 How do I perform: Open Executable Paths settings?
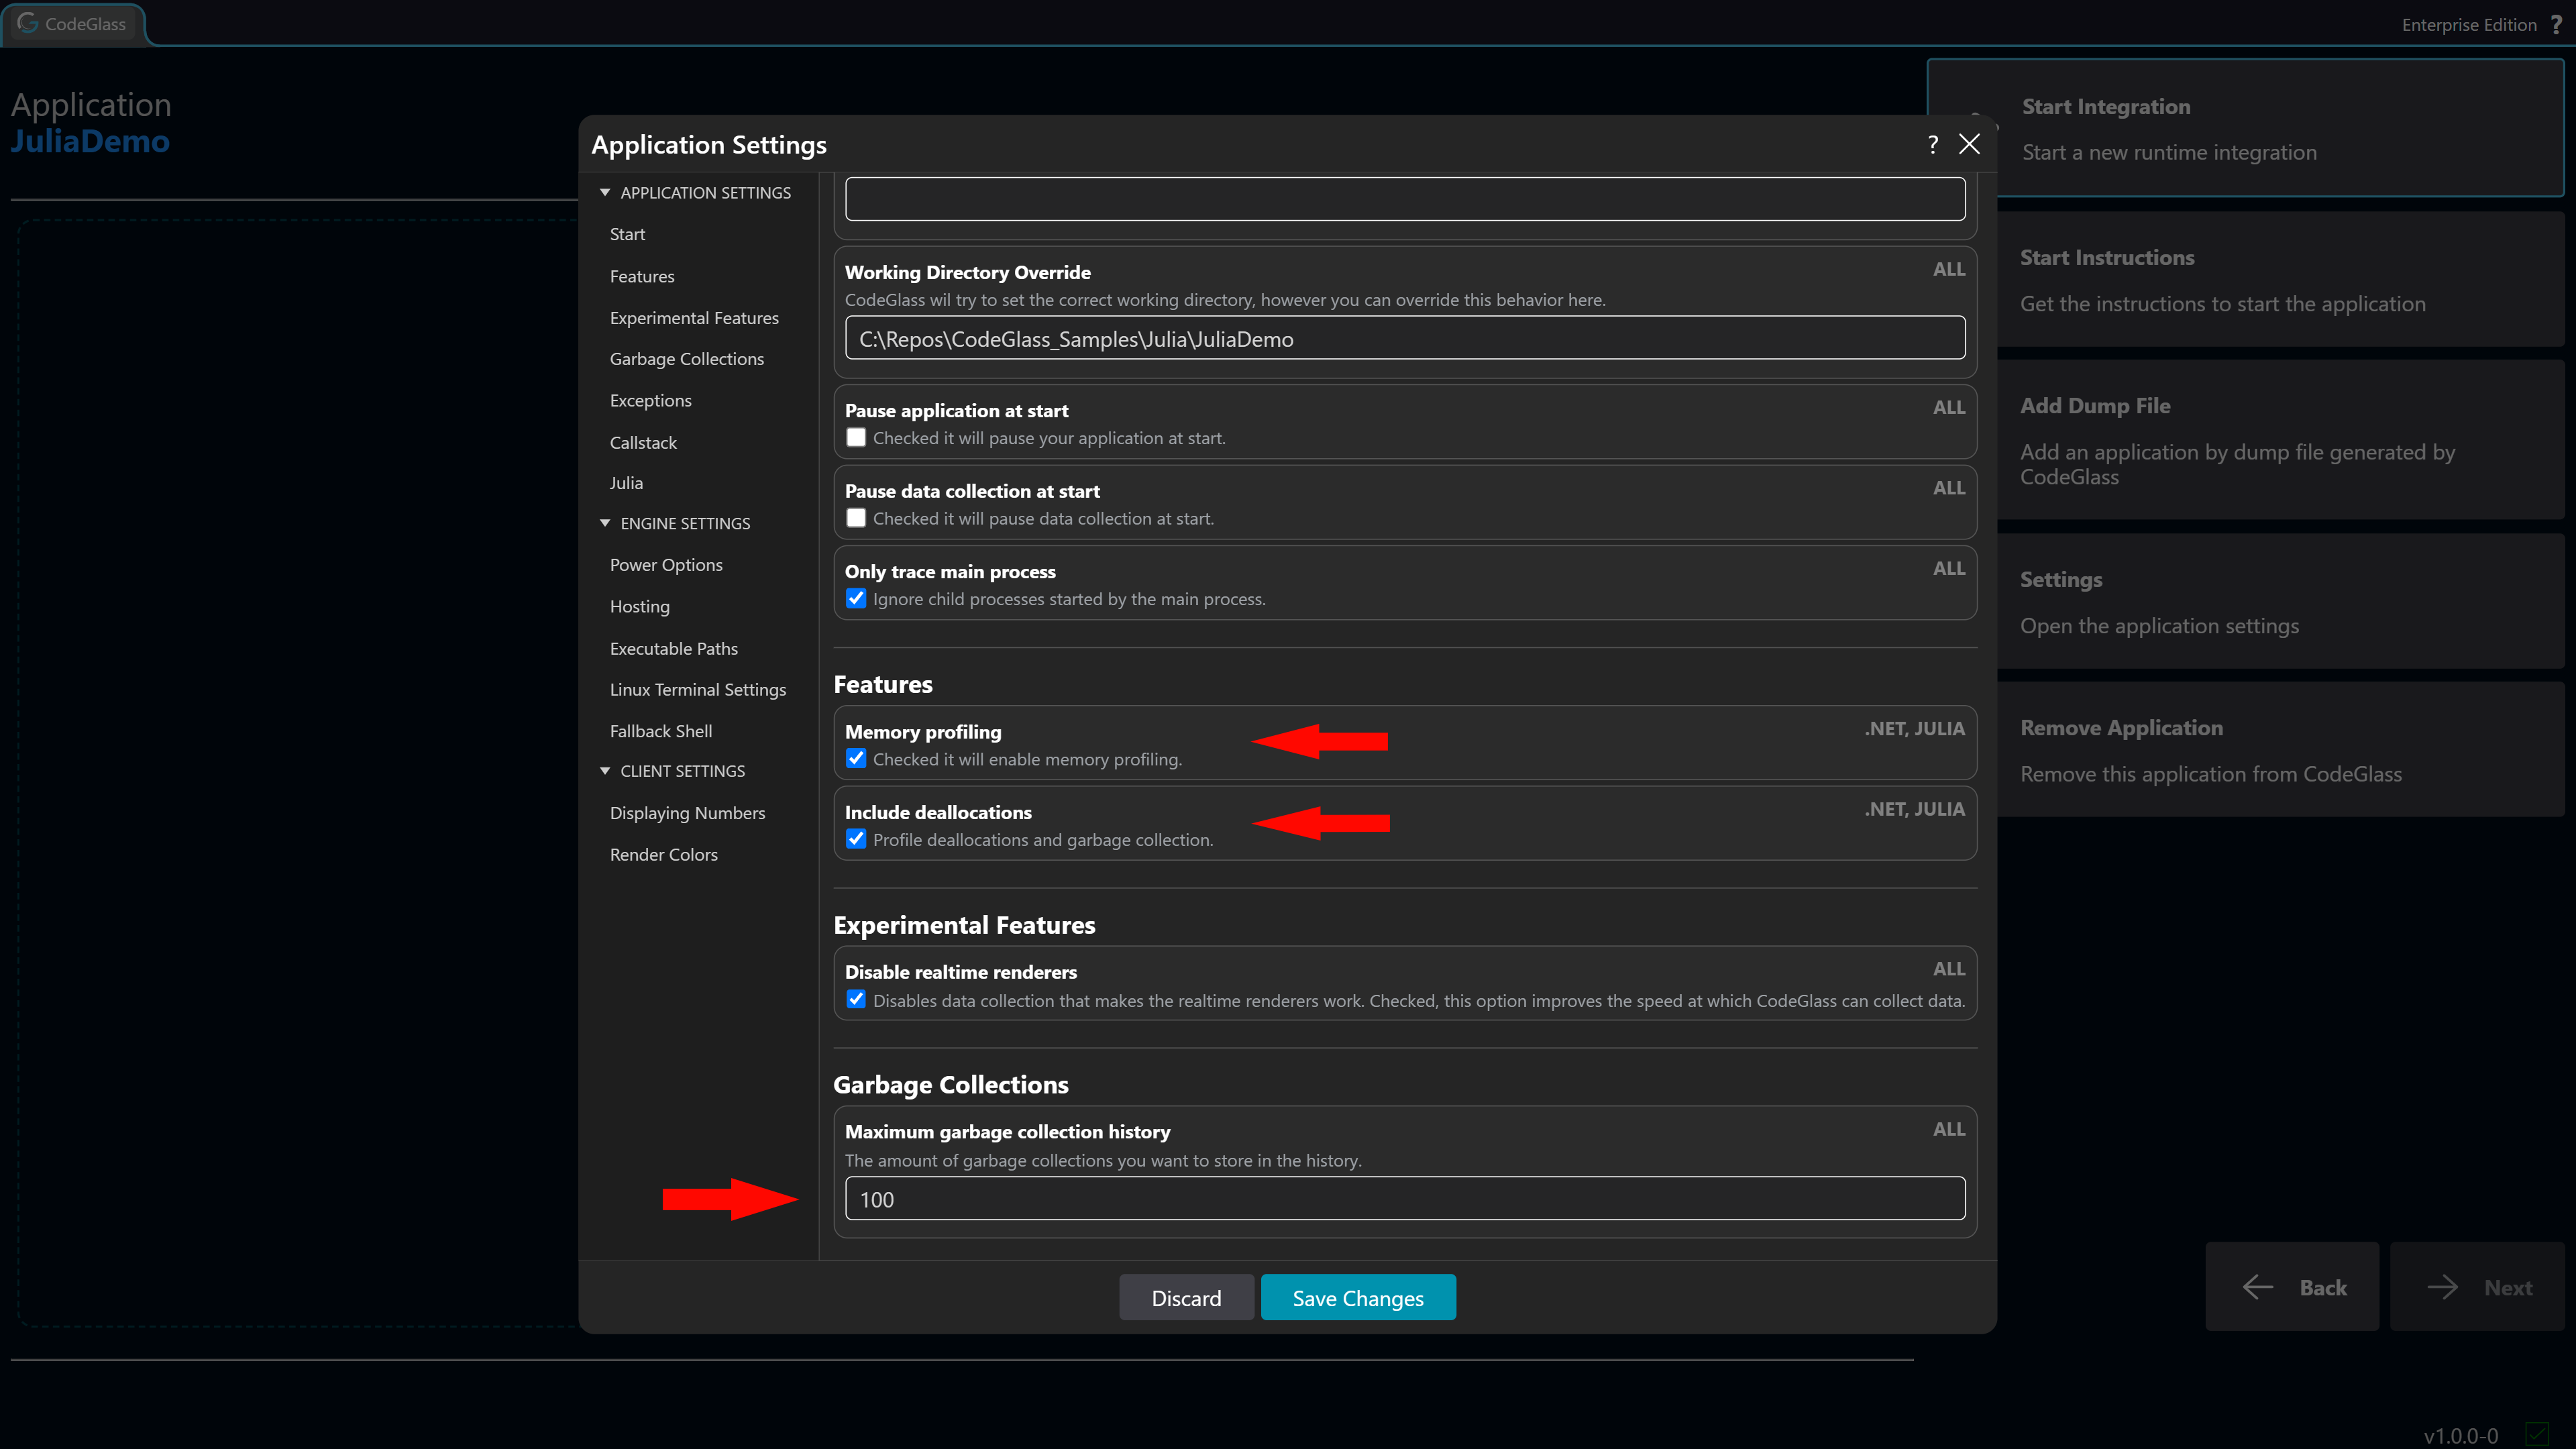(x=674, y=648)
